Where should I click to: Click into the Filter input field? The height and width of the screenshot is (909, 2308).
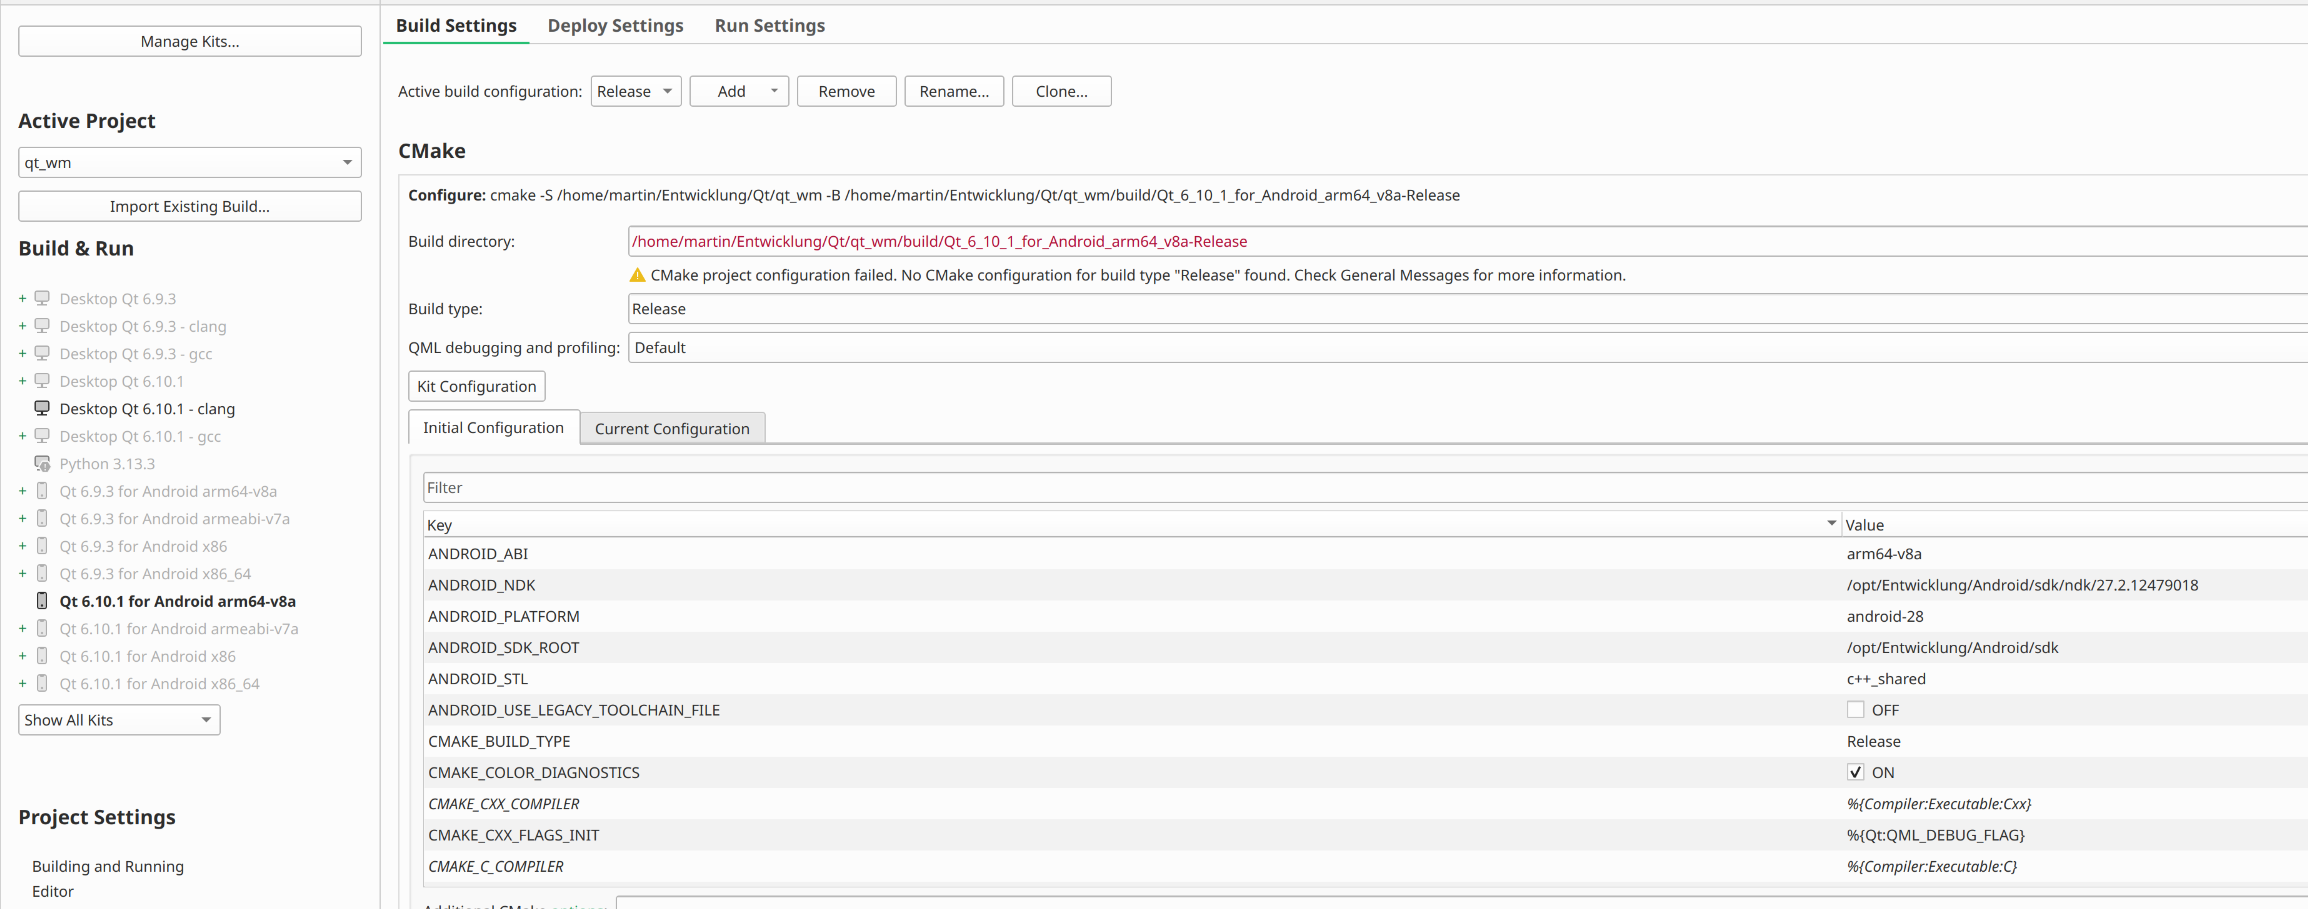[x=1360, y=488]
